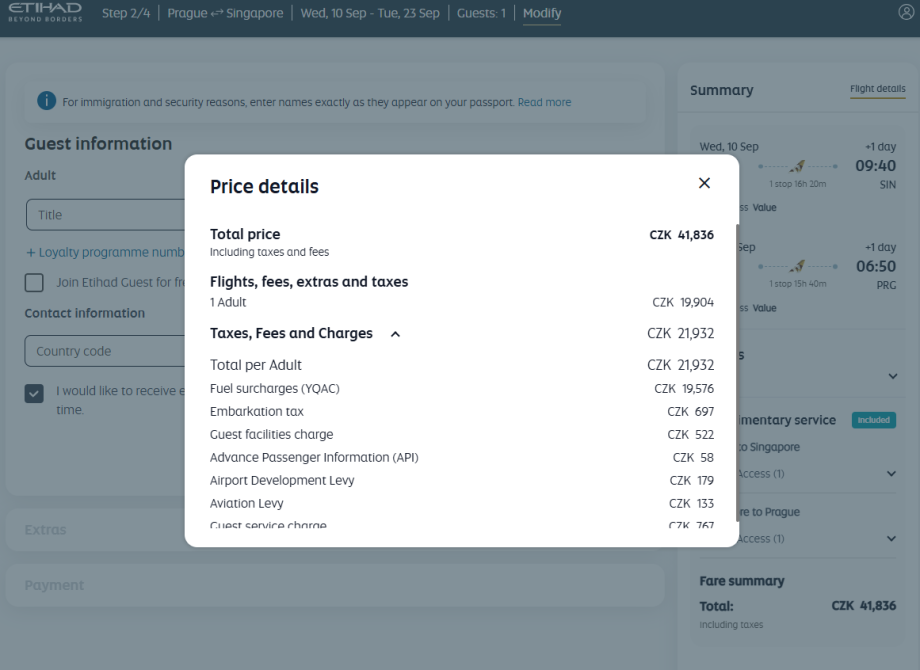Click the Included badge
Image resolution: width=920 pixels, height=670 pixels.
click(873, 420)
